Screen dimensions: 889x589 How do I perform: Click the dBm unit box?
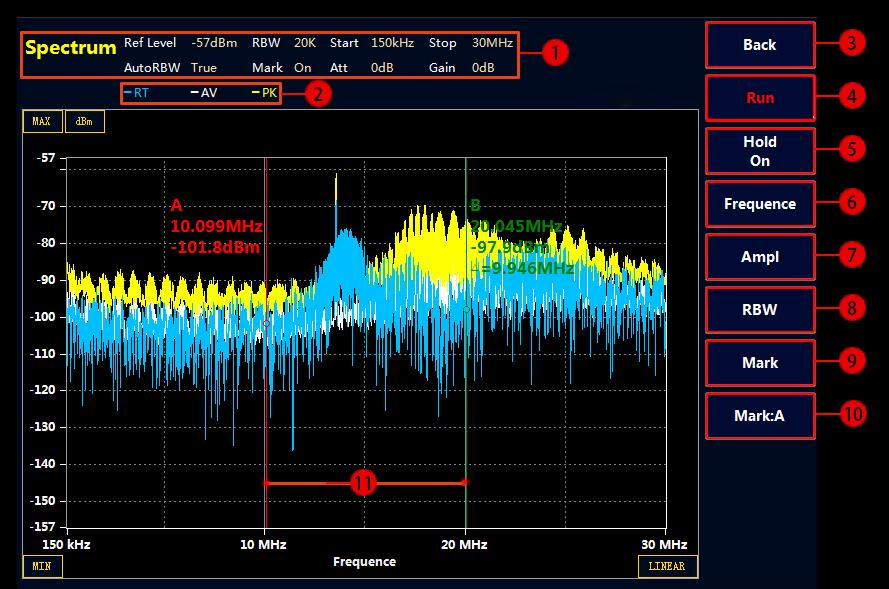click(84, 122)
